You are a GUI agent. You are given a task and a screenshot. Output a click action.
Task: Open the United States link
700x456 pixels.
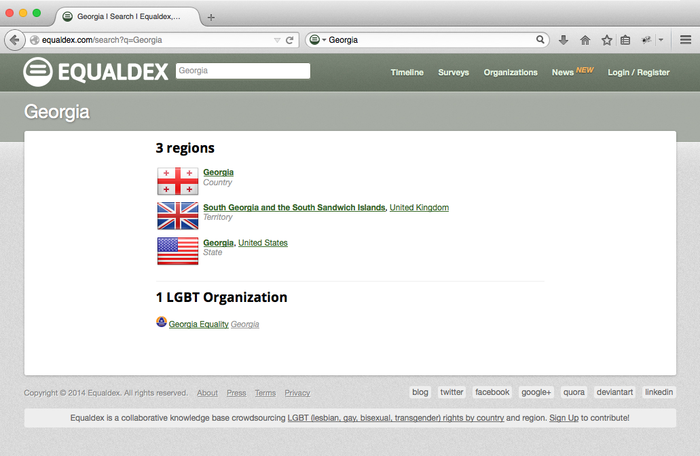262,243
